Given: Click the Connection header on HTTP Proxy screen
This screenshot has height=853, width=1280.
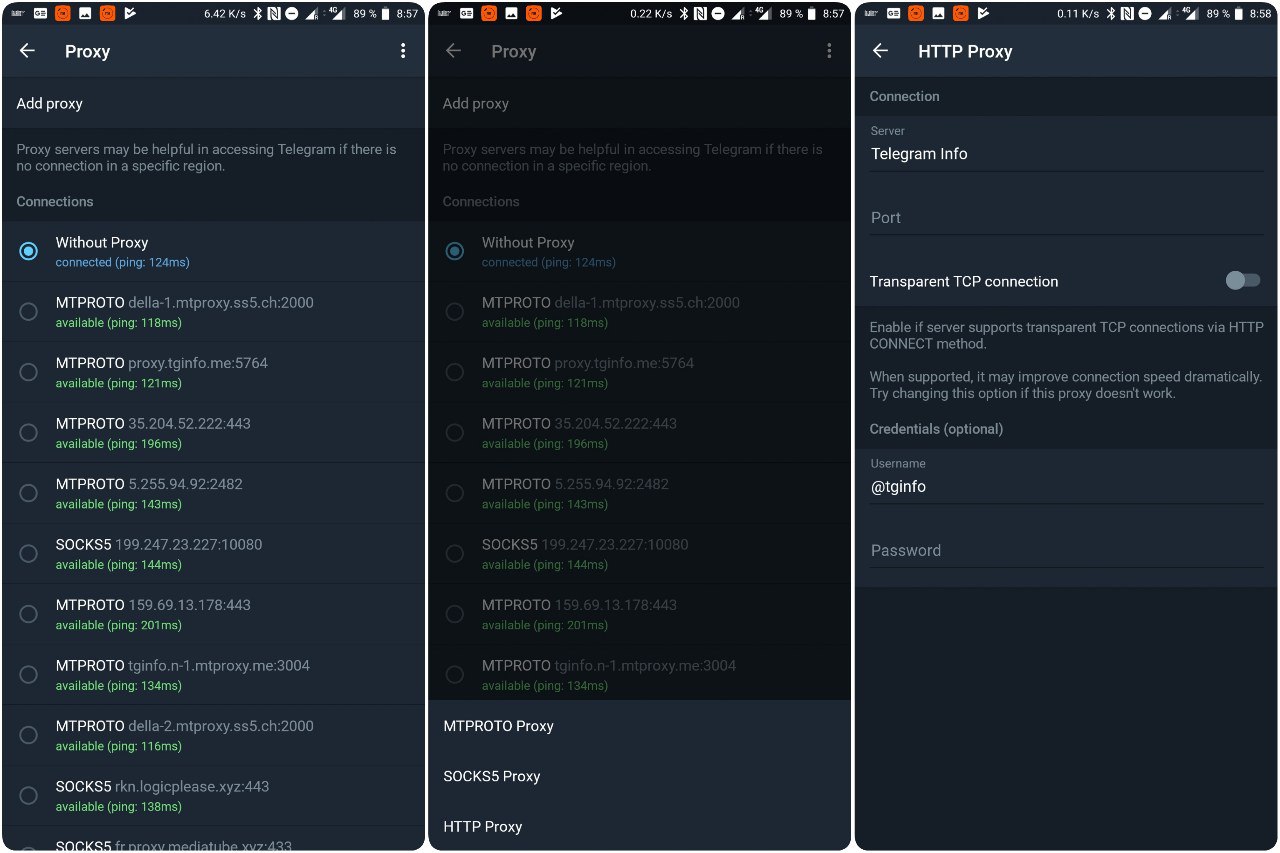Looking at the screenshot, I should [905, 96].
